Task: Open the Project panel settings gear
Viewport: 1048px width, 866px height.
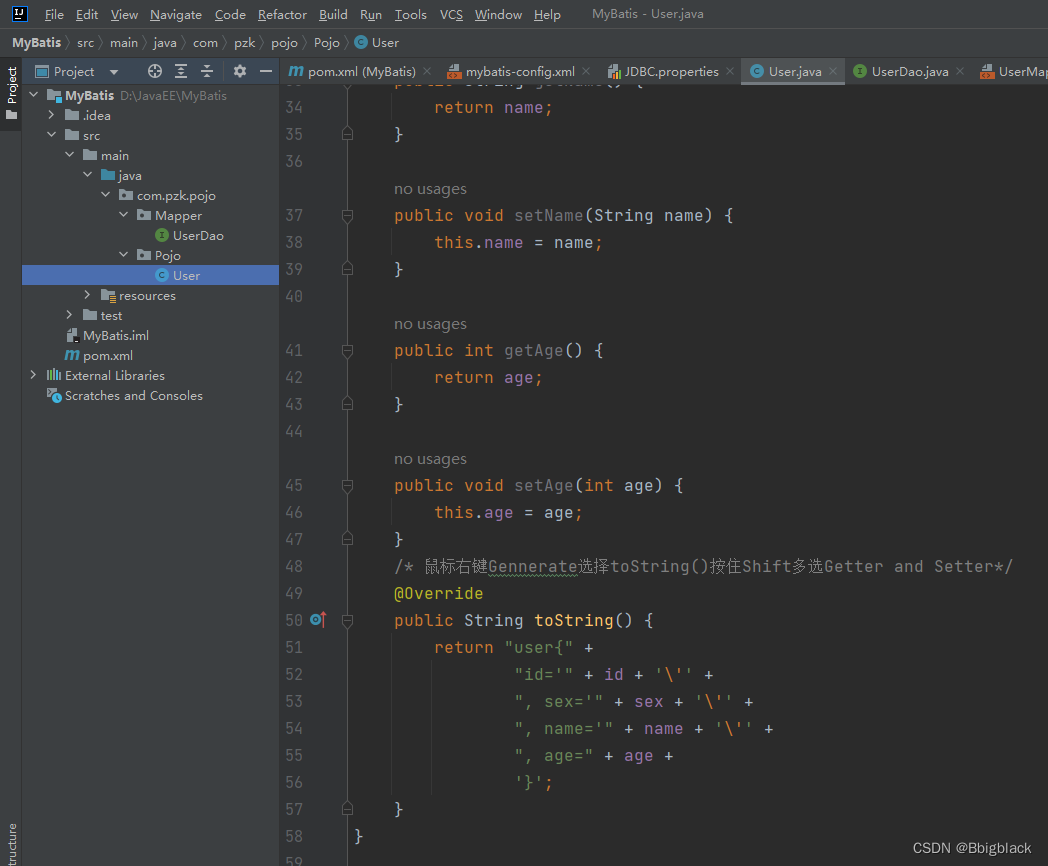Action: [x=239, y=71]
